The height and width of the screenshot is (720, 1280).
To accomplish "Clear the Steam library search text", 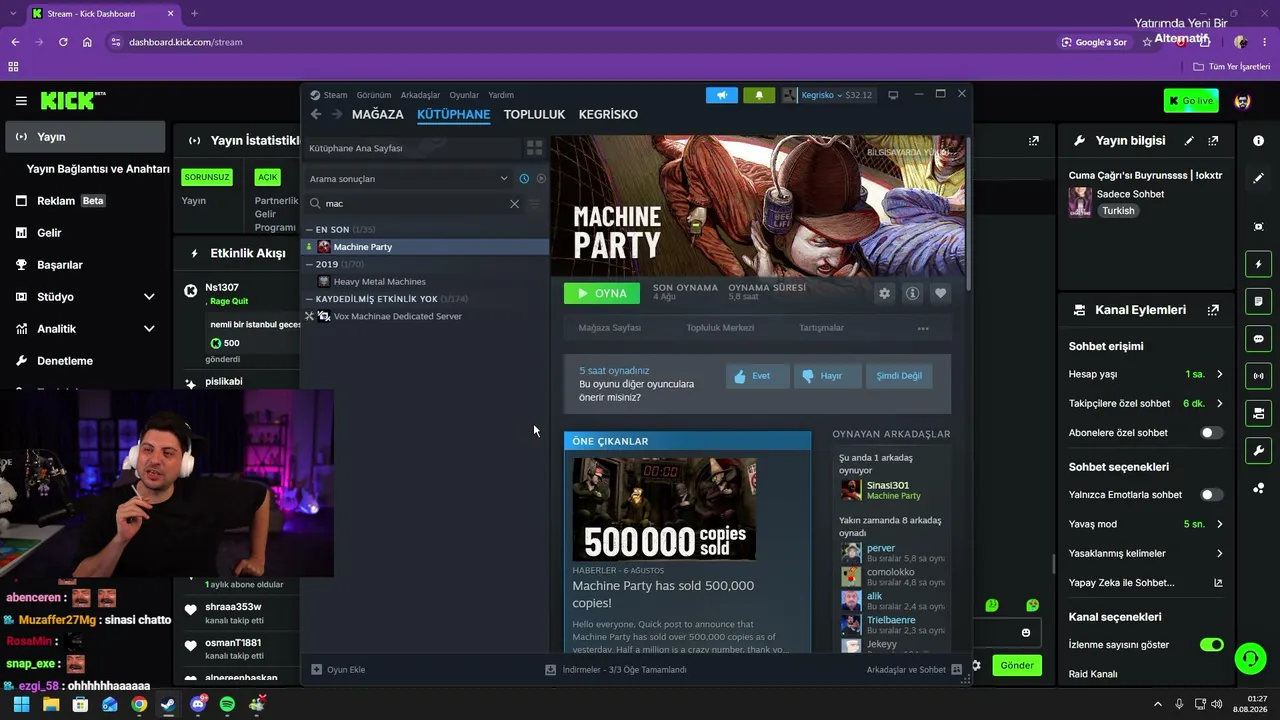I will (514, 204).
